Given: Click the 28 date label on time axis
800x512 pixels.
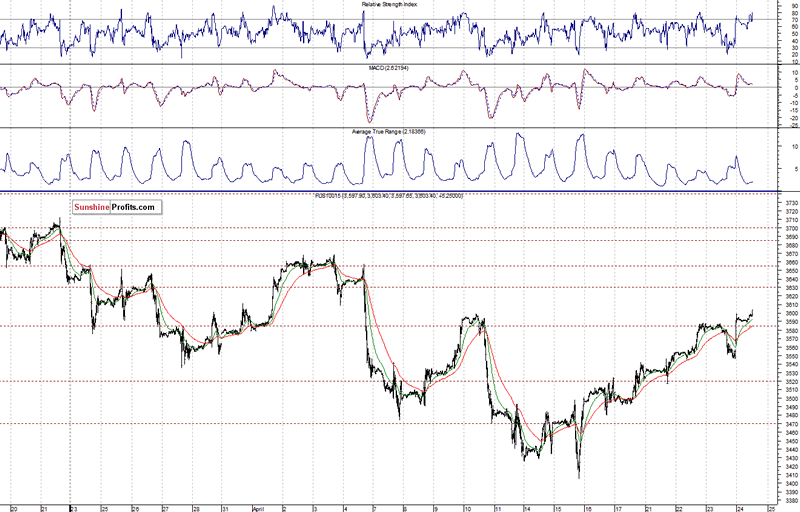Looking at the screenshot, I should pyautogui.click(x=196, y=508).
